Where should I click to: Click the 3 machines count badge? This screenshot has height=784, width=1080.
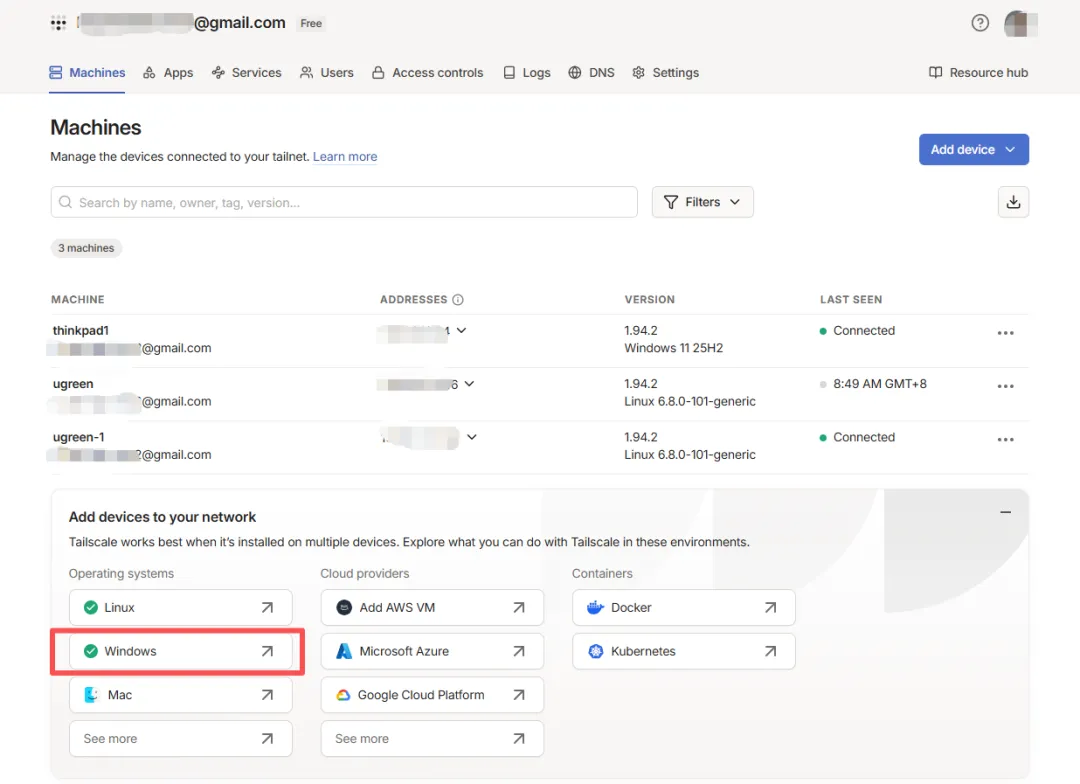click(x=86, y=248)
